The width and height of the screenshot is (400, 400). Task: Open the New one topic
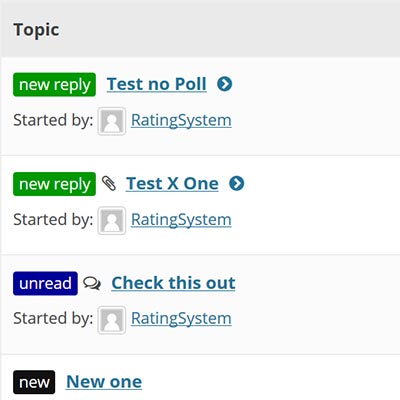click(104, 382)
